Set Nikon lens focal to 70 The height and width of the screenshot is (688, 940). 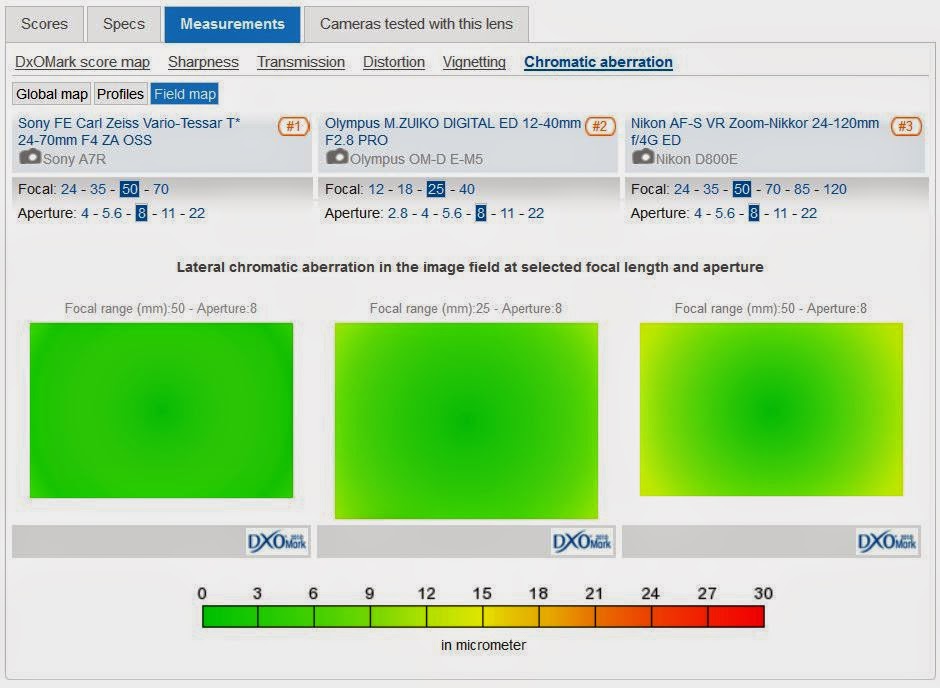click(773, 189)
